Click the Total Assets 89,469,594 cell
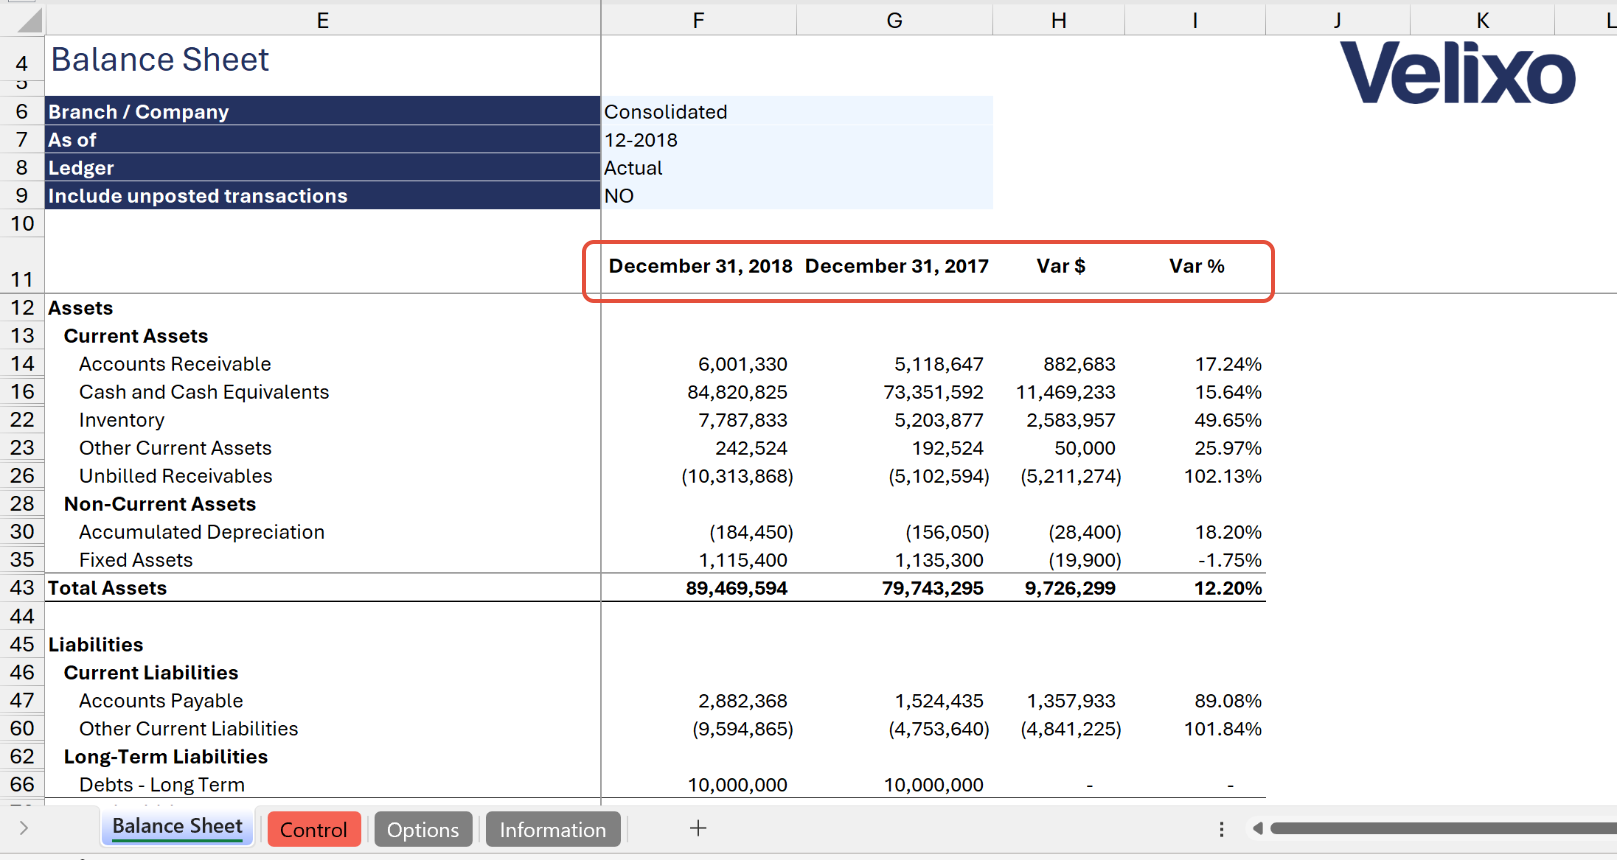 [x=698, y=587]
